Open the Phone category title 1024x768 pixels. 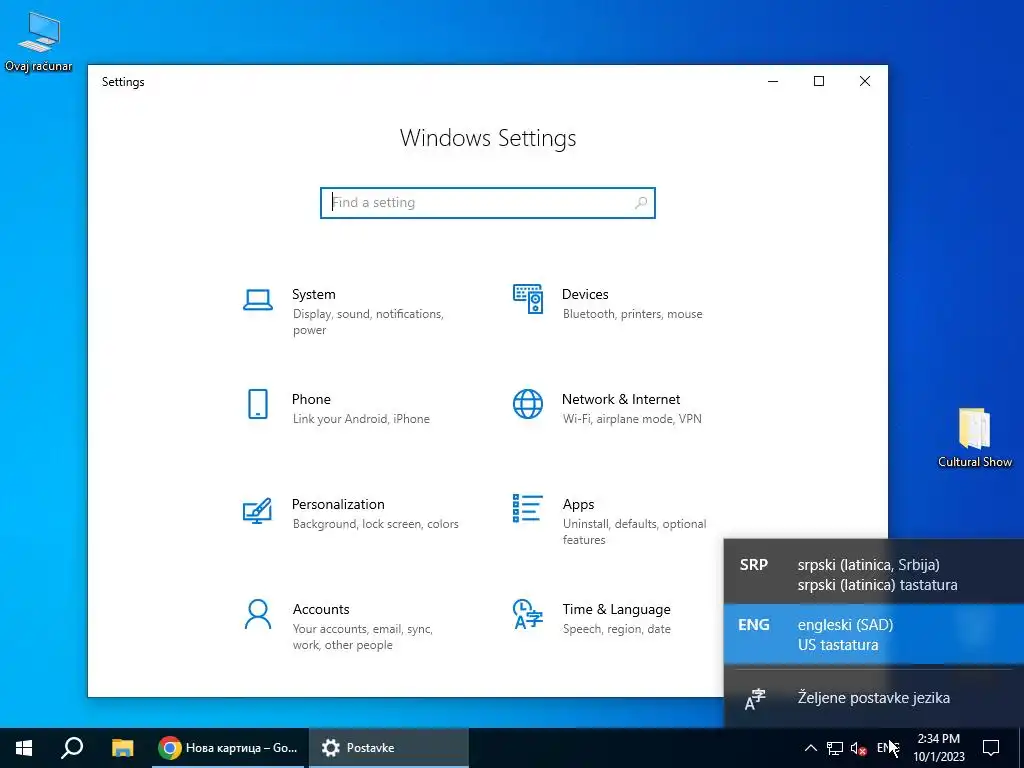[311, 399]
